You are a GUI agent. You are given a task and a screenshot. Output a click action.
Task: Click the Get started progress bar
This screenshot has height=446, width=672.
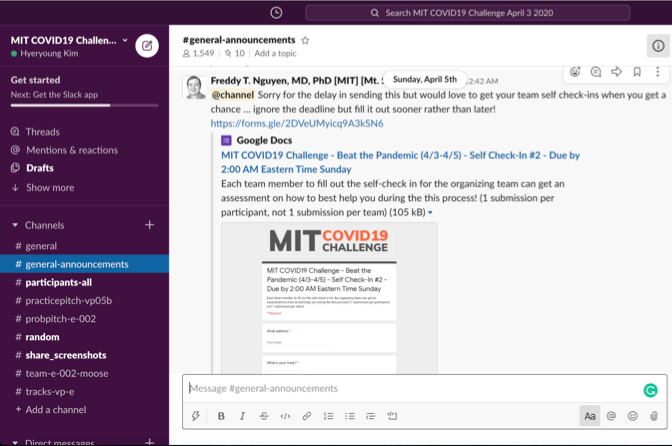(60, 104)
